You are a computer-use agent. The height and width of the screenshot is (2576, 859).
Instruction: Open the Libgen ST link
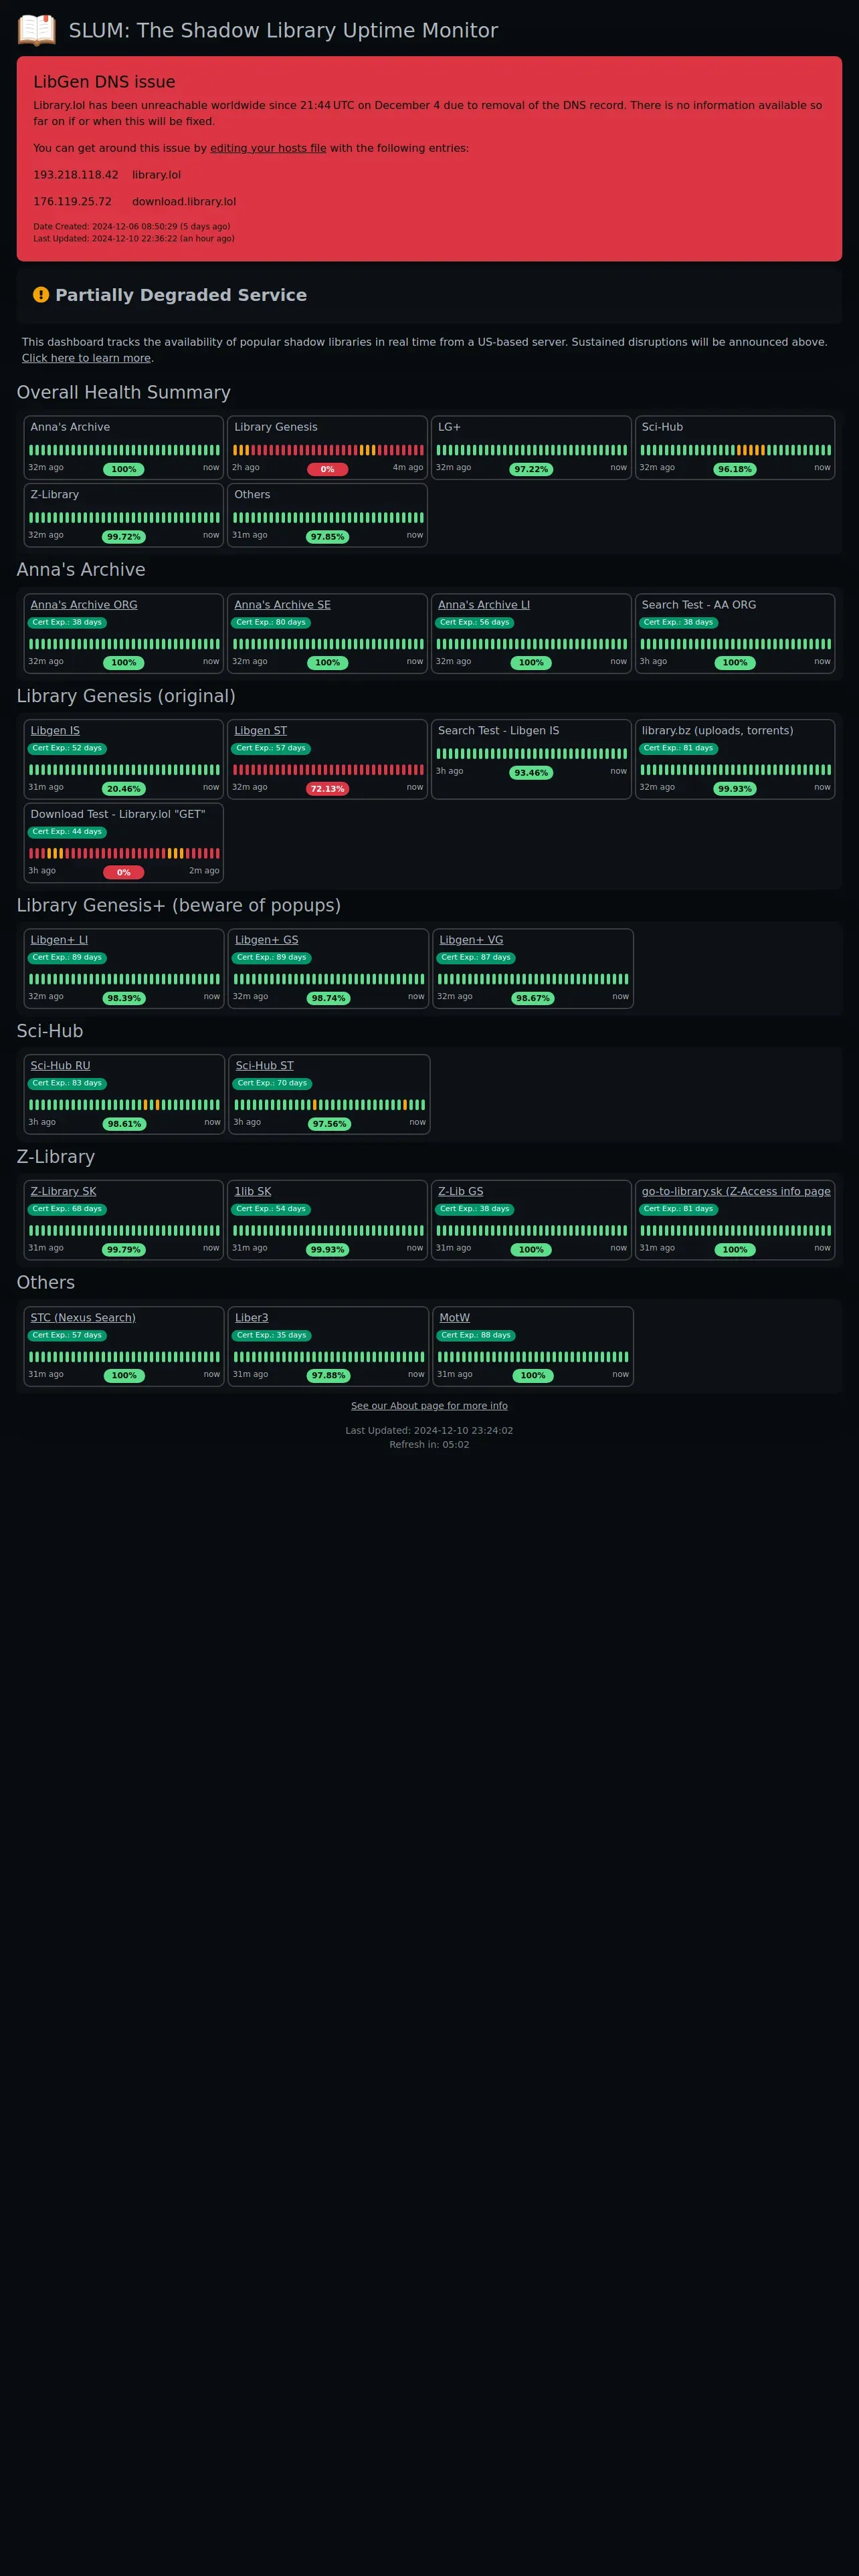[260, 731]
